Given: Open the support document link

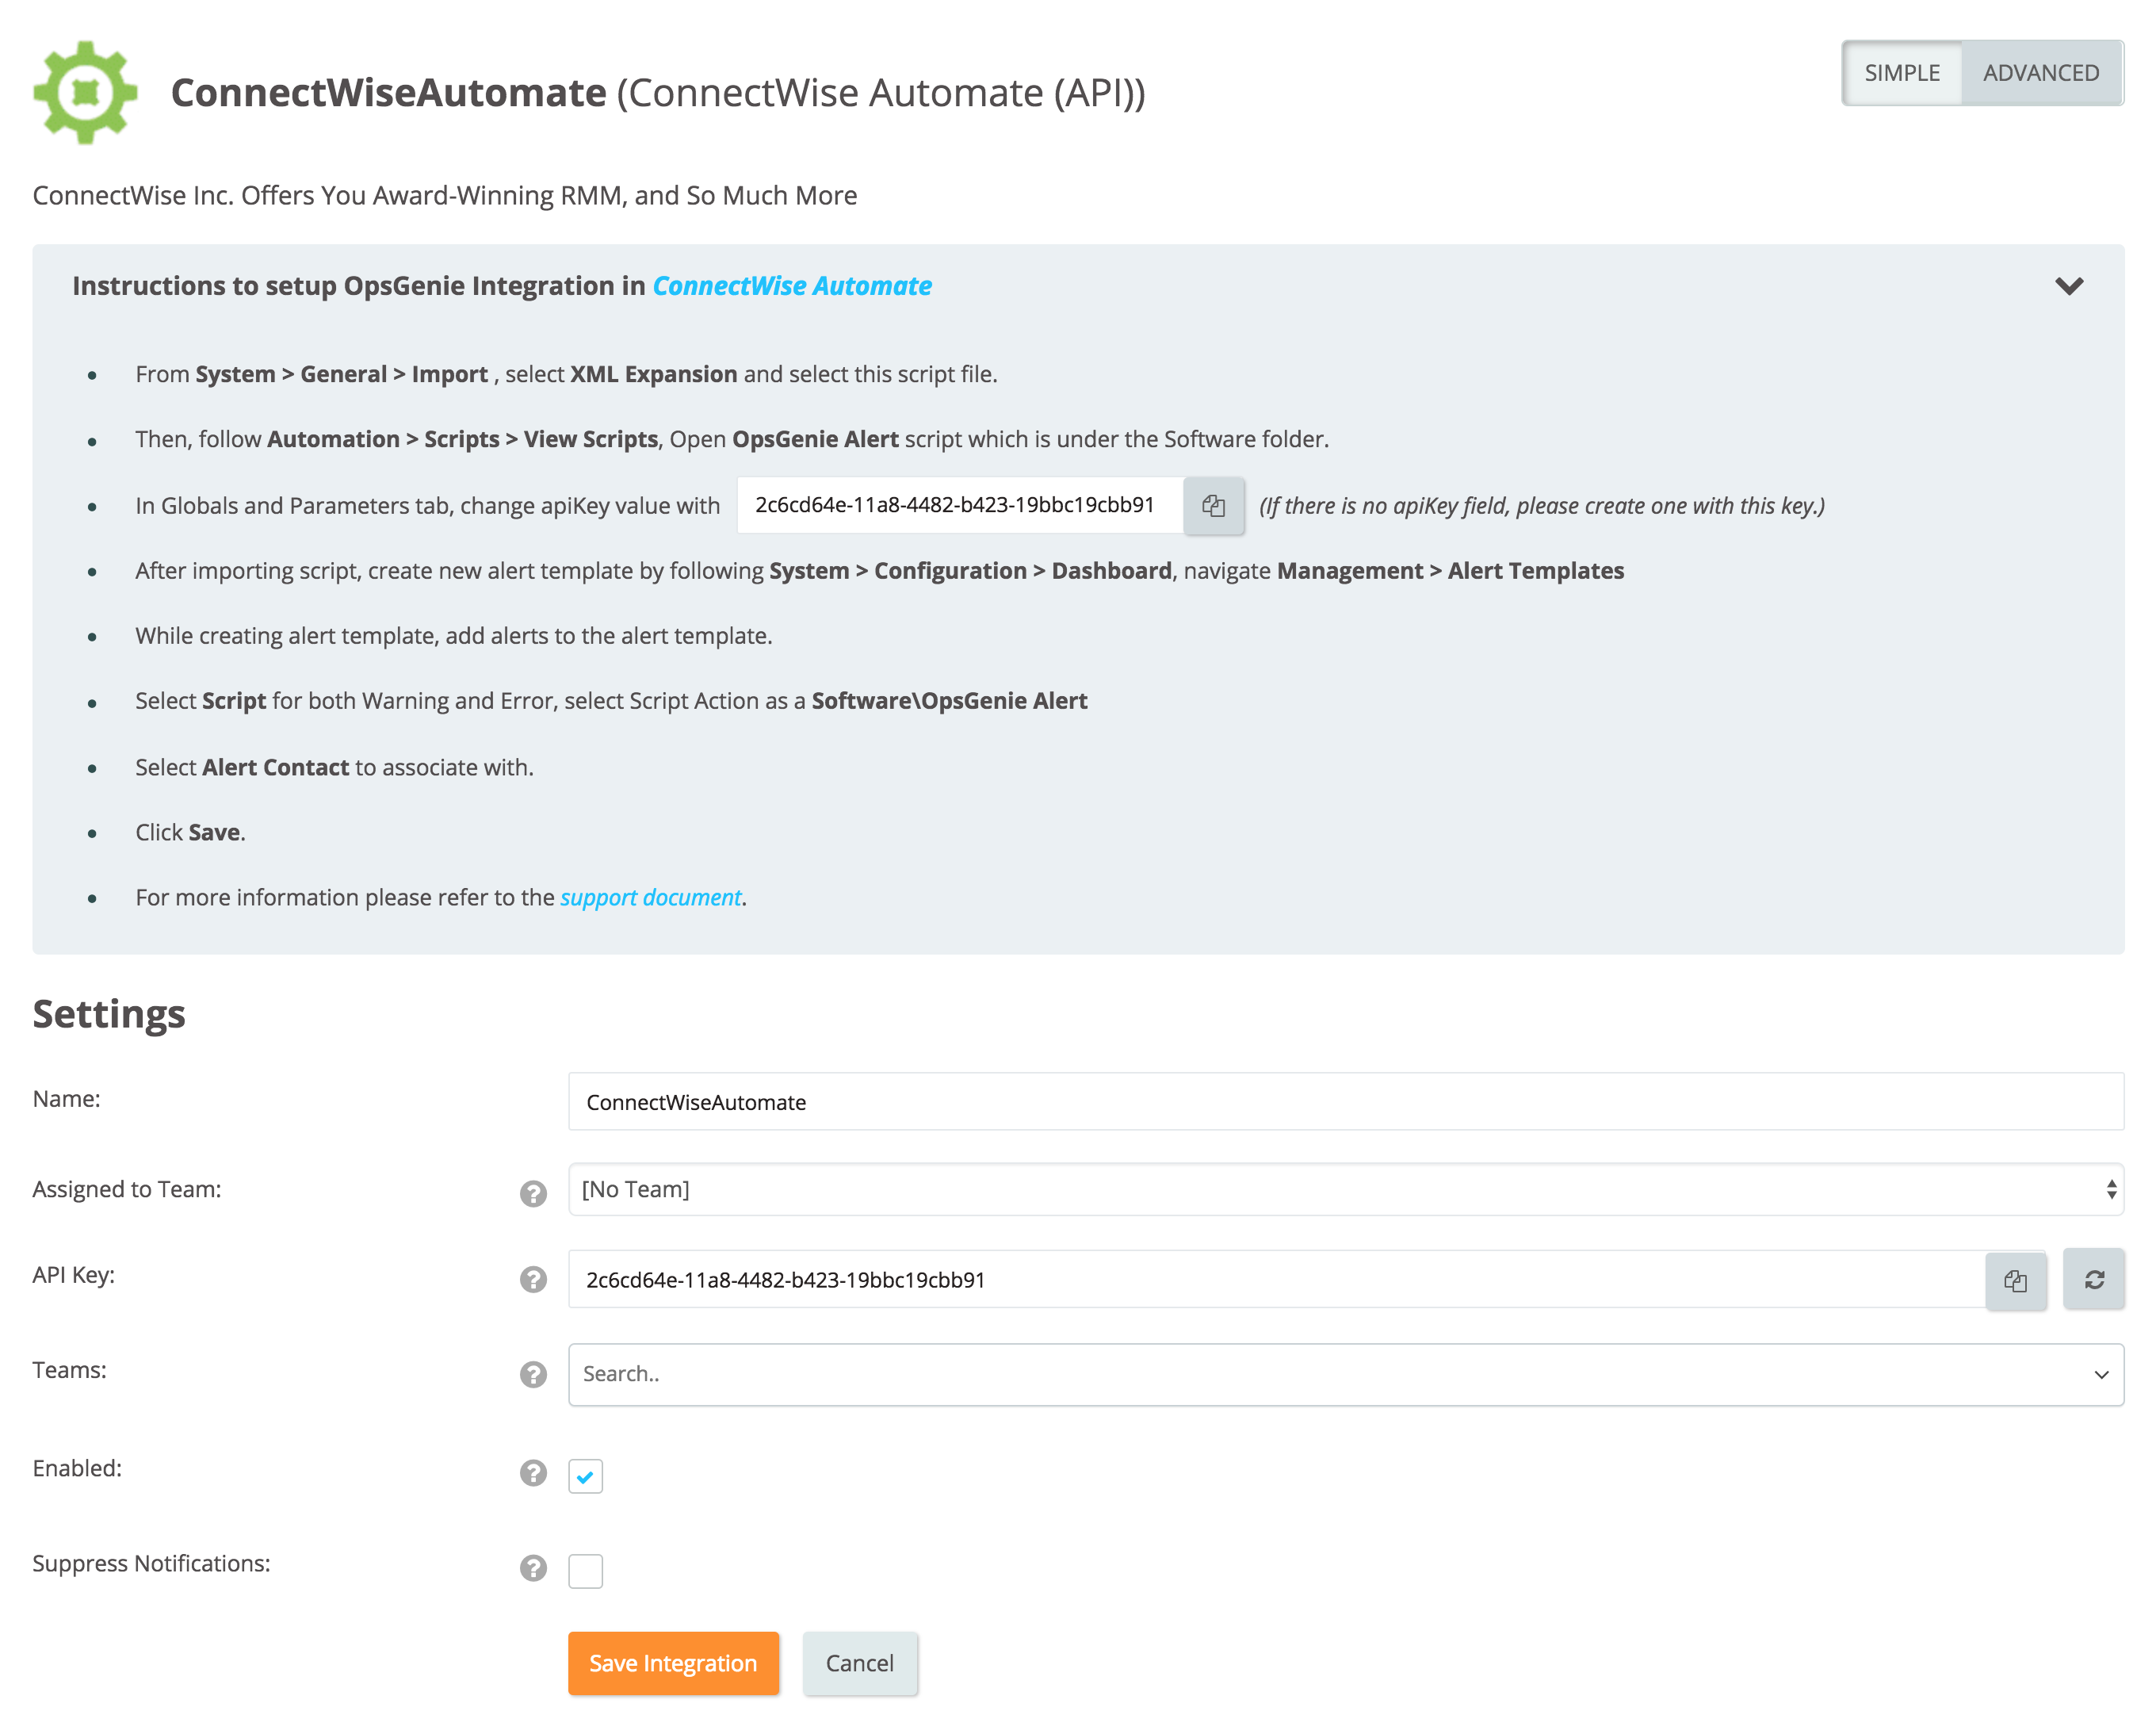Looking at the screenshot, I should (x=650, y=898).
